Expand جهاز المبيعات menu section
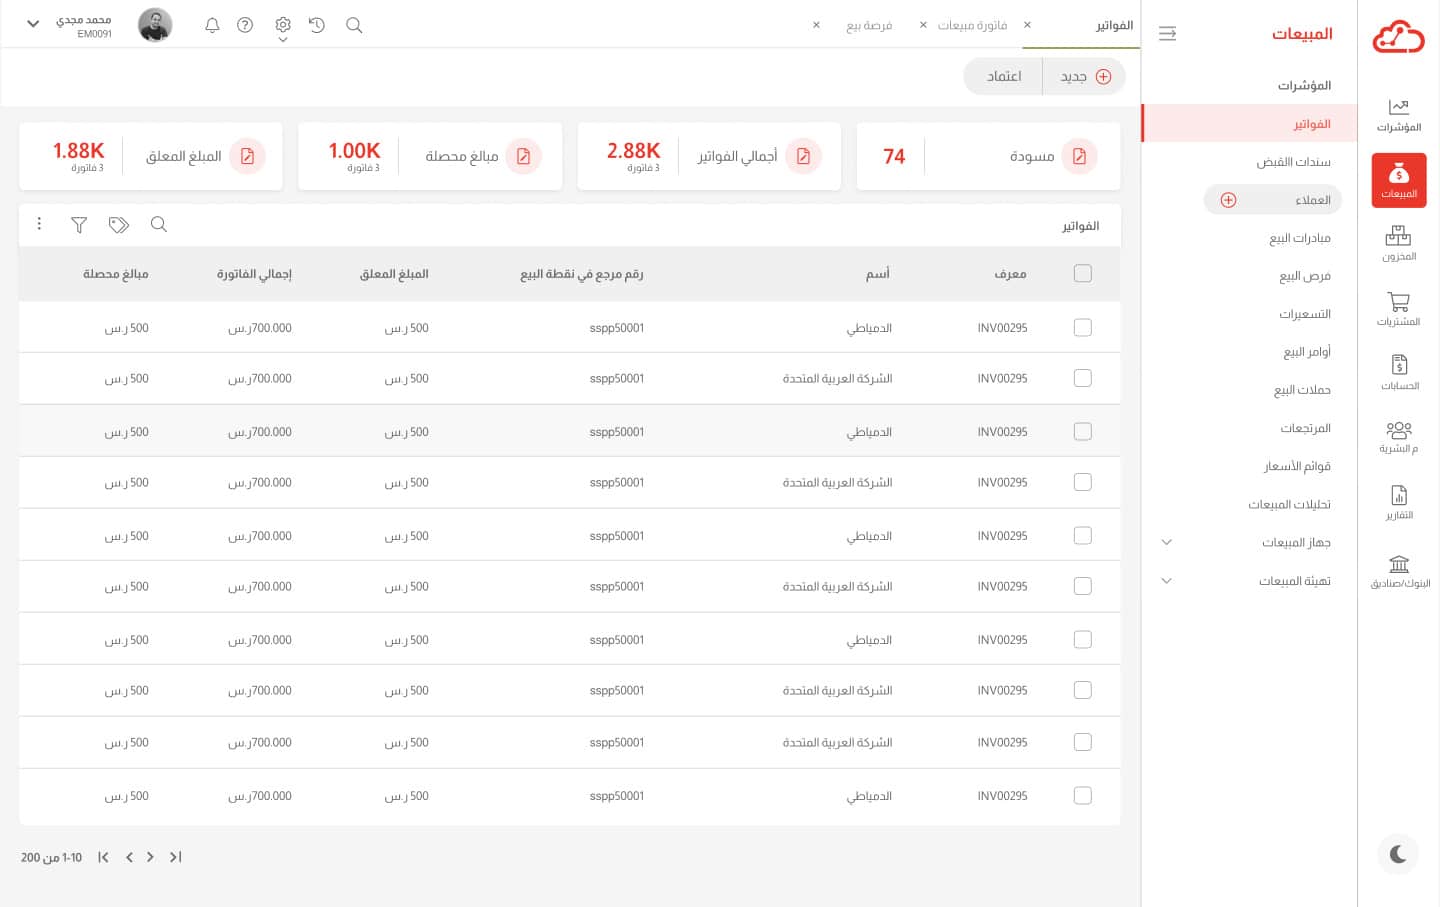 [x=1166, y=542]
